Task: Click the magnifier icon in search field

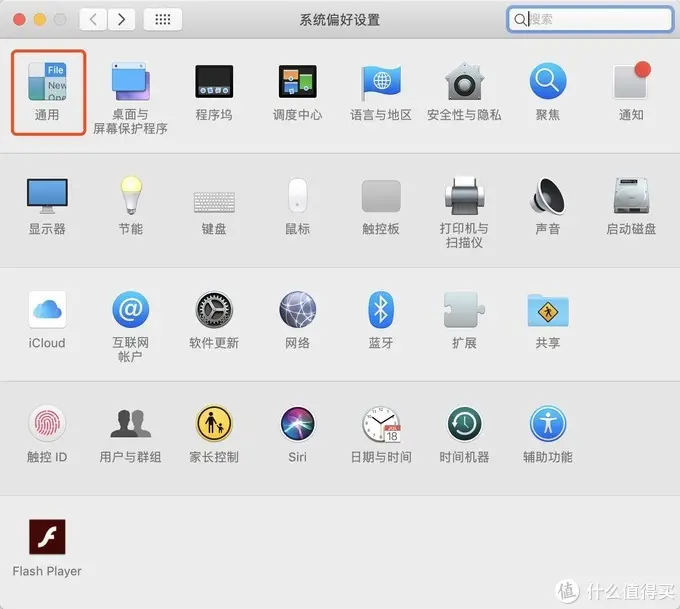Action: [x=520, y=20]
